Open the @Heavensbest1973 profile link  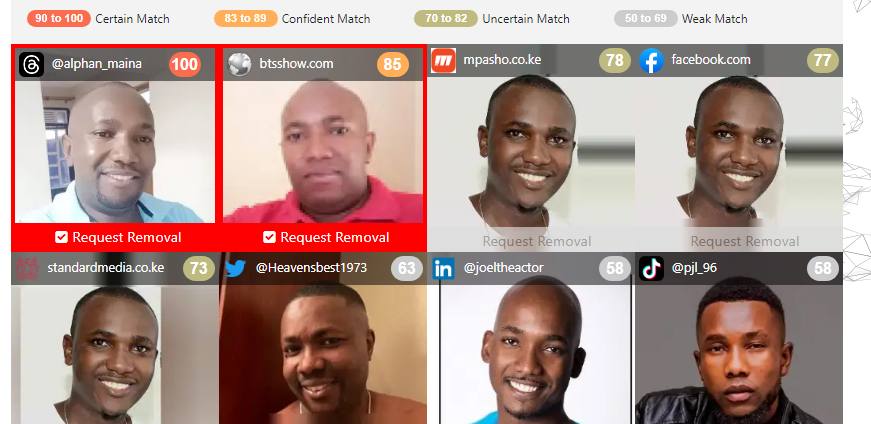(x=311, y=268)
